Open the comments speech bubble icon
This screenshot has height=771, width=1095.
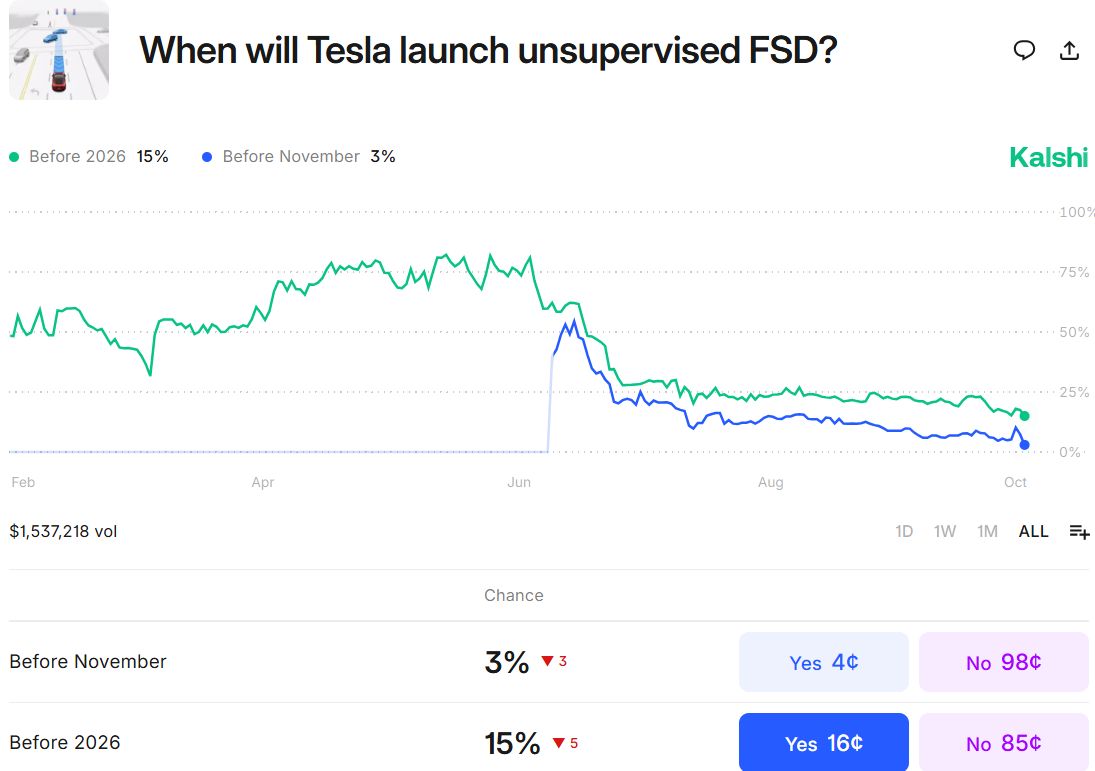click(1024, 50)
